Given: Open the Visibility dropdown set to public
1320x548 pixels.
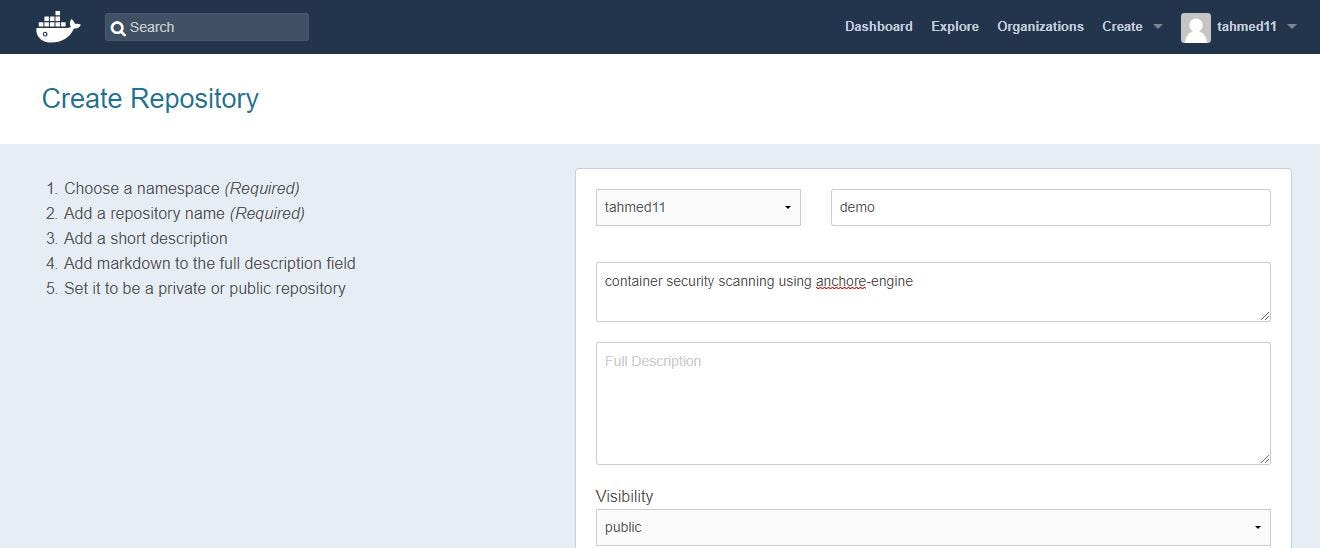Looking at the screenshot, I should [x=933, y=527].
